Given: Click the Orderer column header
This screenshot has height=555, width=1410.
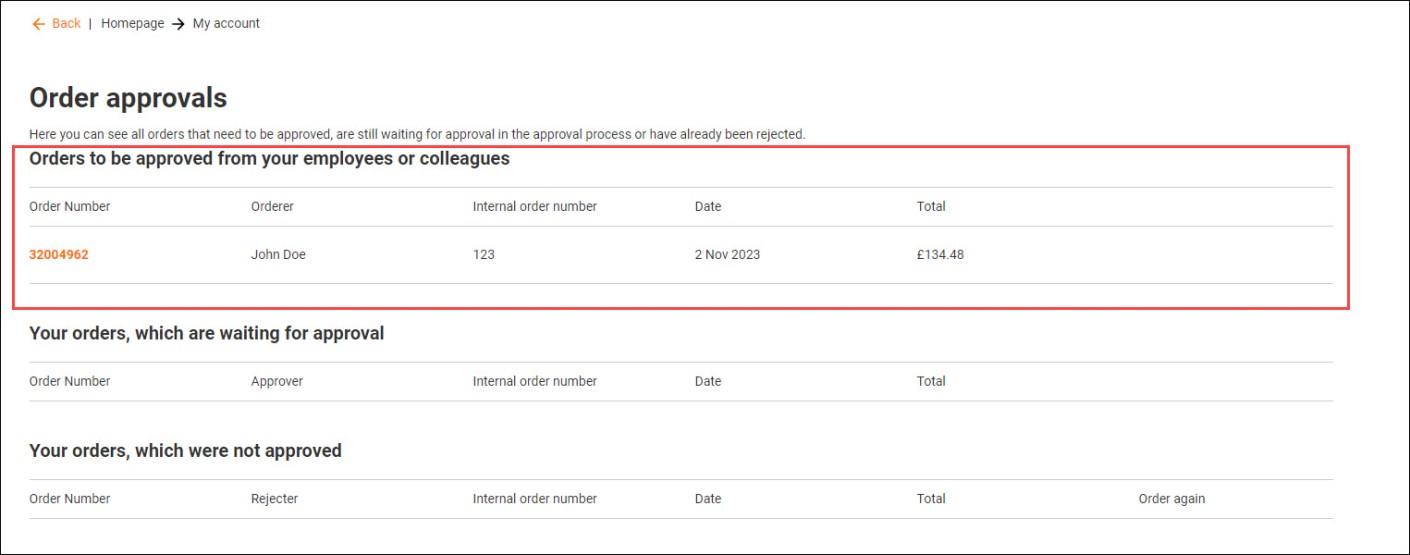Looking at the screenshot, I should coord(272,207).
